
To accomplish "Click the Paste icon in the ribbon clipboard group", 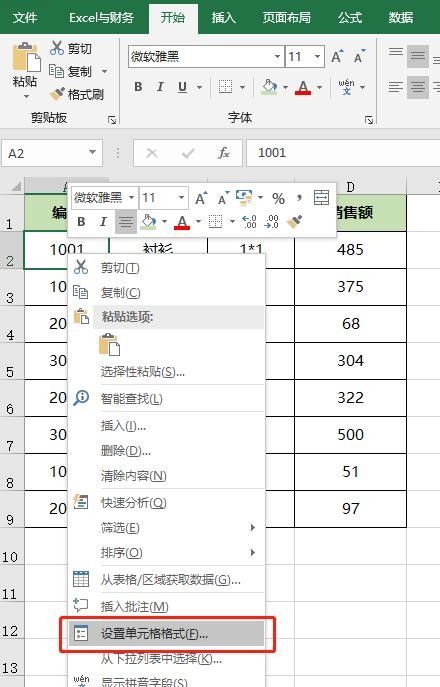I will point(25,57).
